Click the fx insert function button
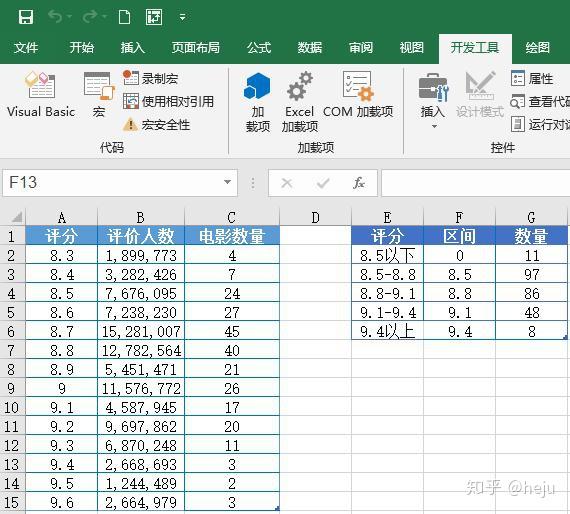This screenshot has height=514, width=570. coord(358,183)
